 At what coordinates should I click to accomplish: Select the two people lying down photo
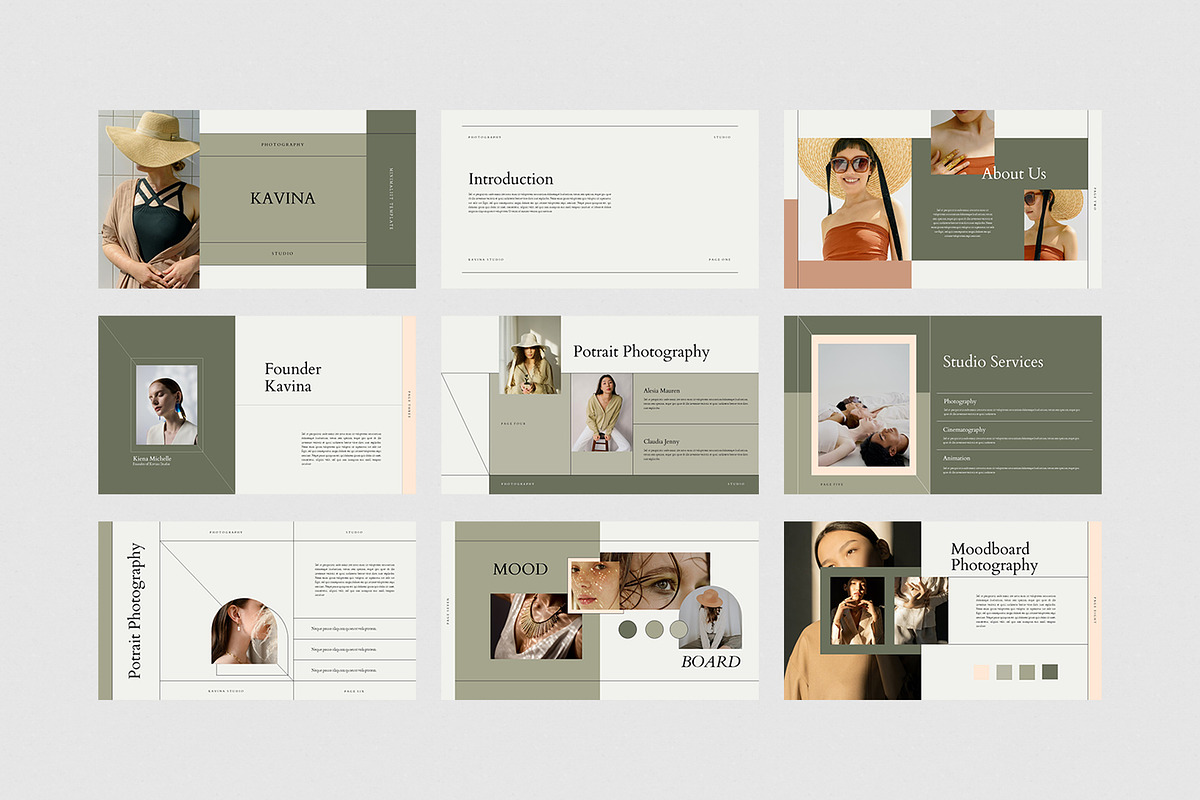[864, 405]
